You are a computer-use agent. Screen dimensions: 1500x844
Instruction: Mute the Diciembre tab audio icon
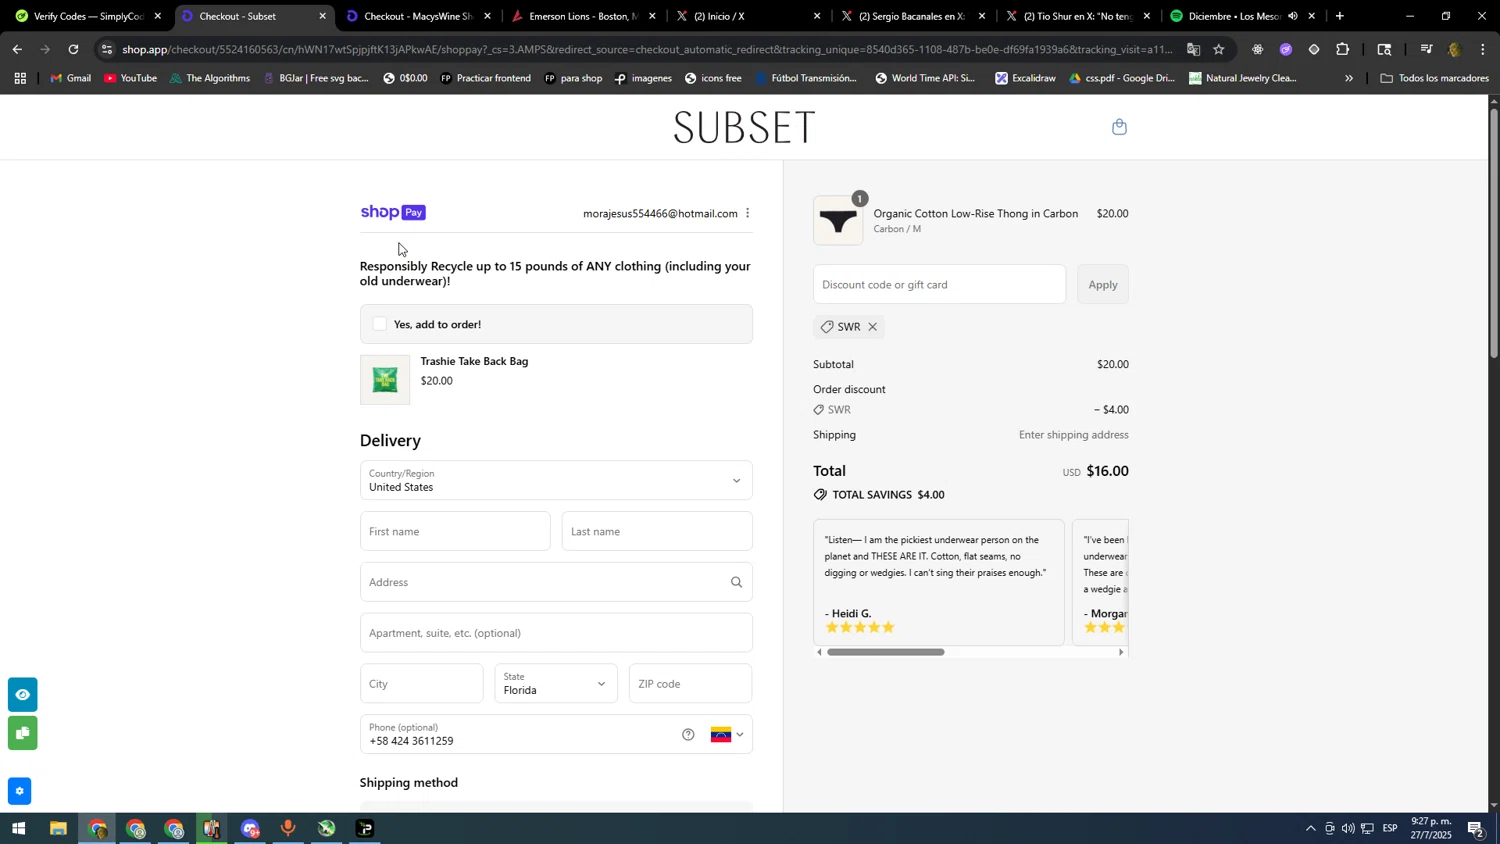click(x=1293, y=16)
